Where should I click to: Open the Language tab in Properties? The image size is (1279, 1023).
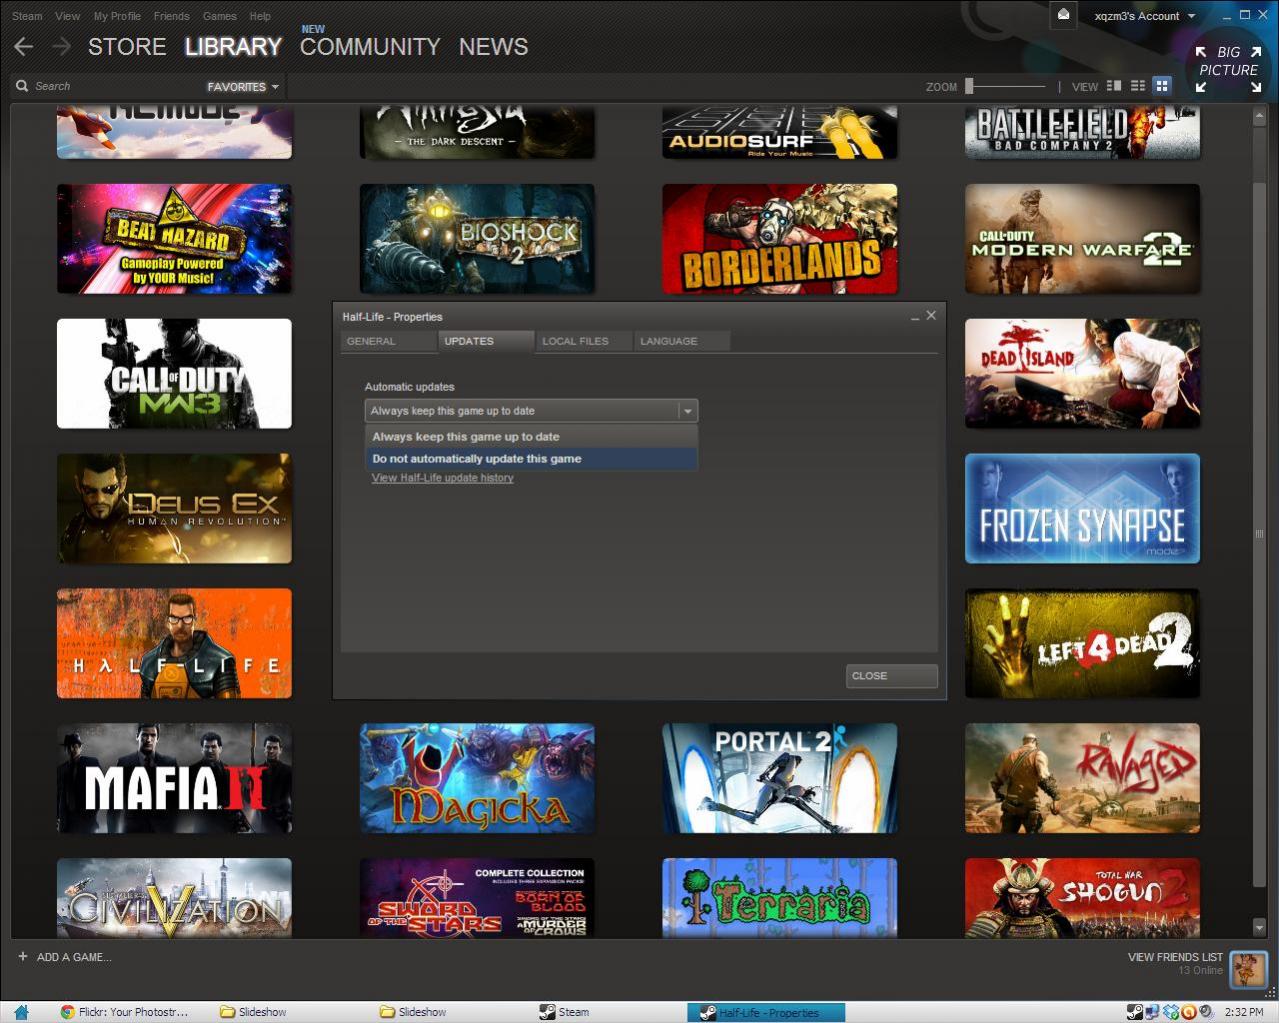(x=668, y=341)
